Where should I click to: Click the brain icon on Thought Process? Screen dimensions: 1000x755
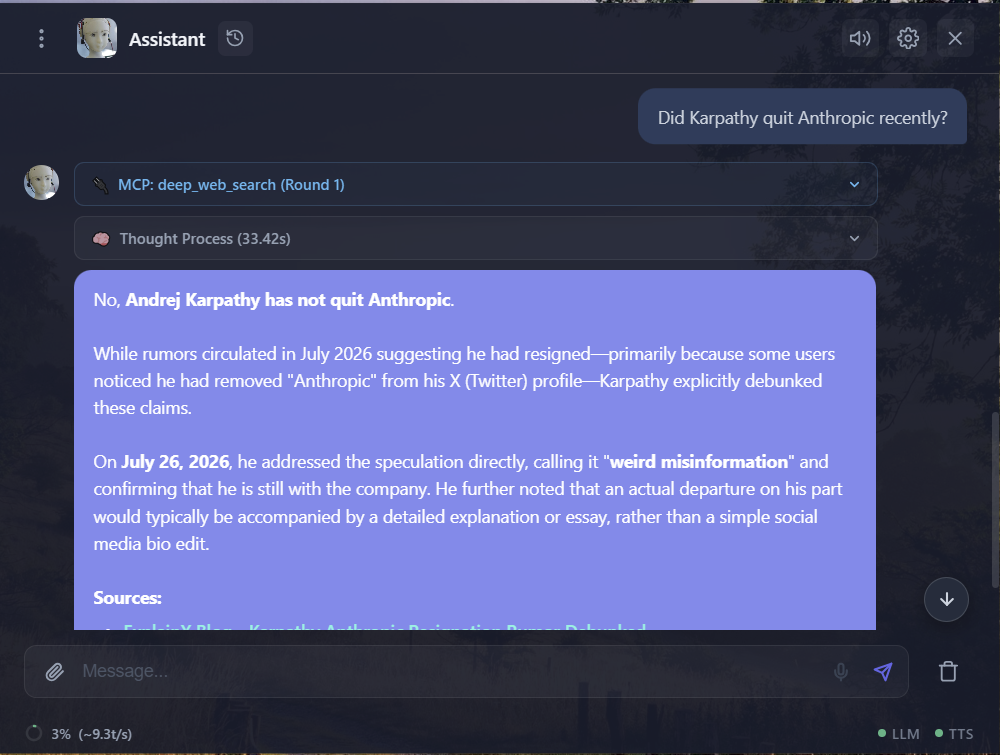101,239
